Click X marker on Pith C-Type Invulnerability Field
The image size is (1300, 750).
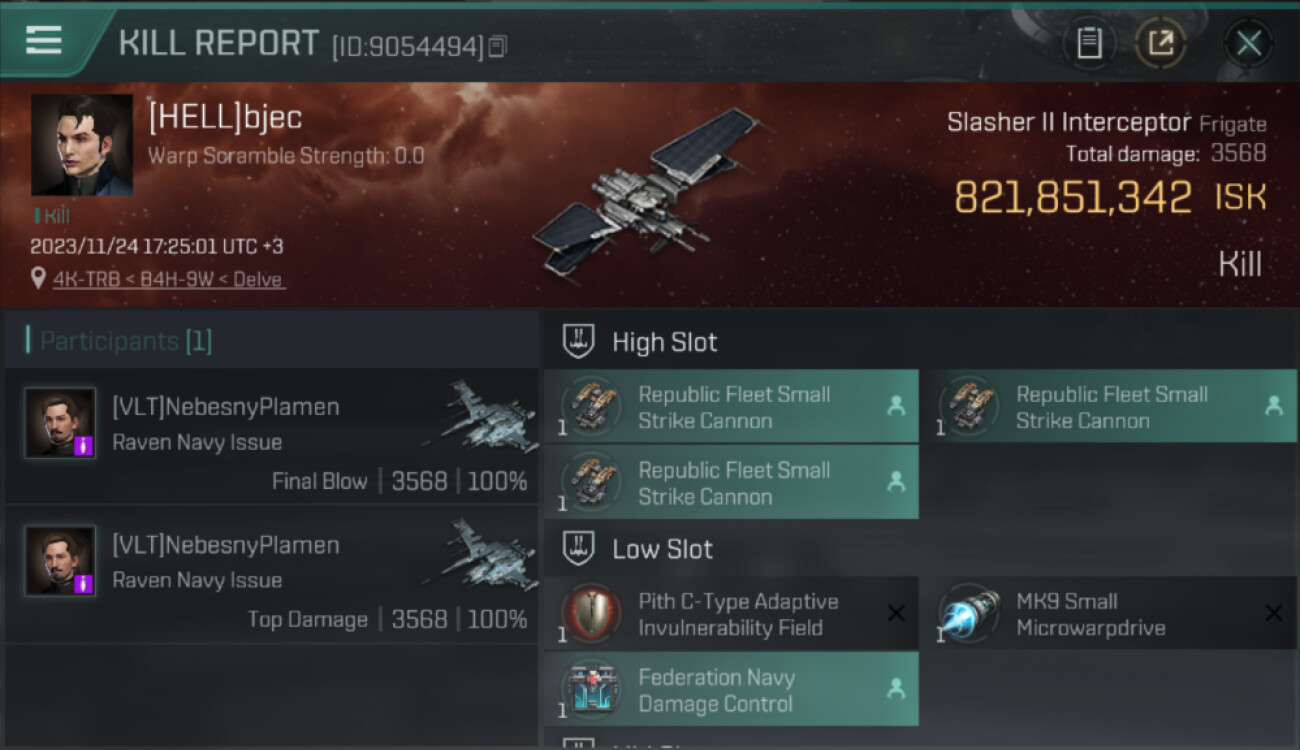click(x=896, y=613)
